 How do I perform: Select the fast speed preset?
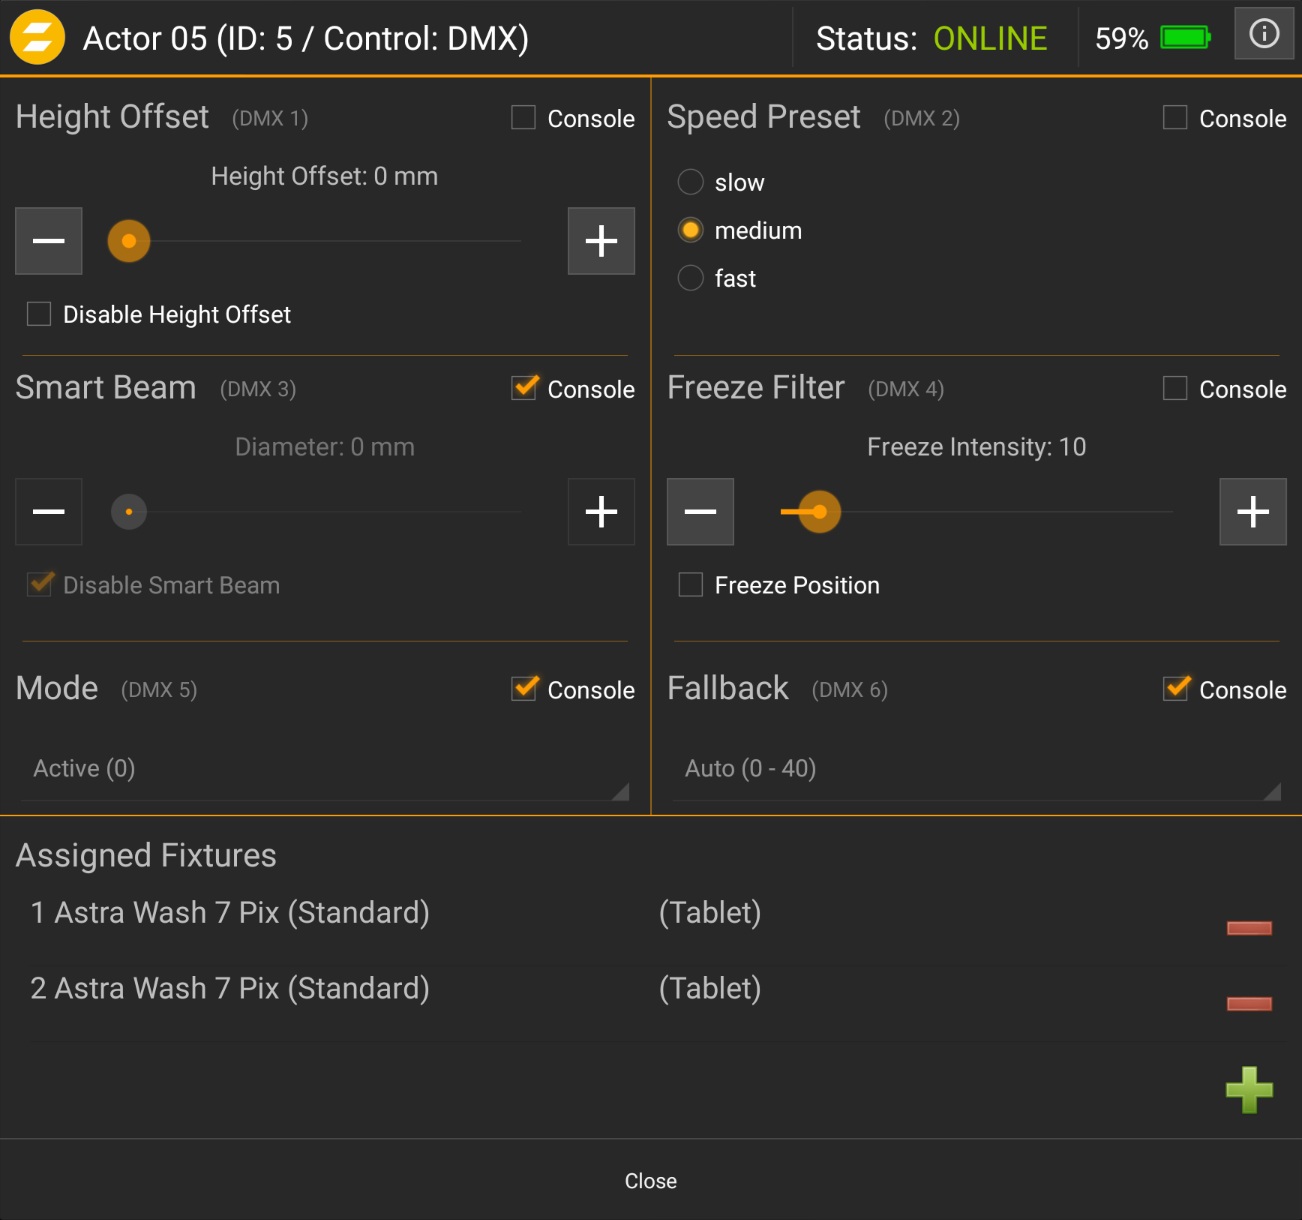click(691, 278)
